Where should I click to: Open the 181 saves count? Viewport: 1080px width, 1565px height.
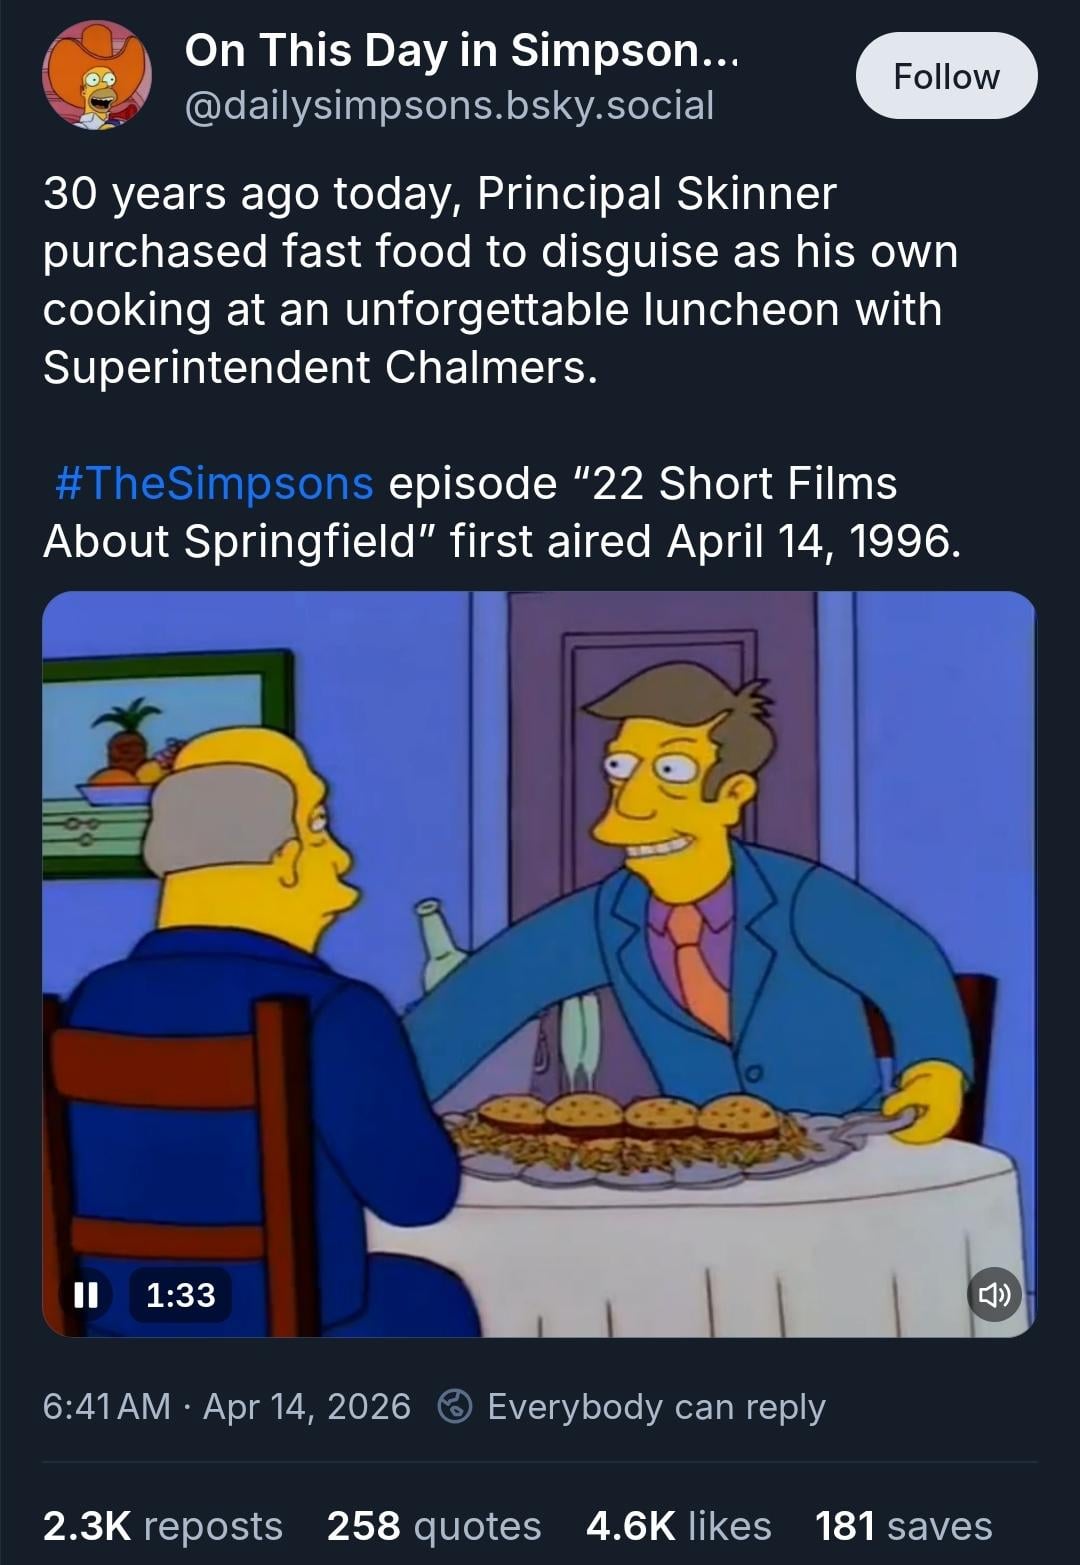tap(903, 1526)
